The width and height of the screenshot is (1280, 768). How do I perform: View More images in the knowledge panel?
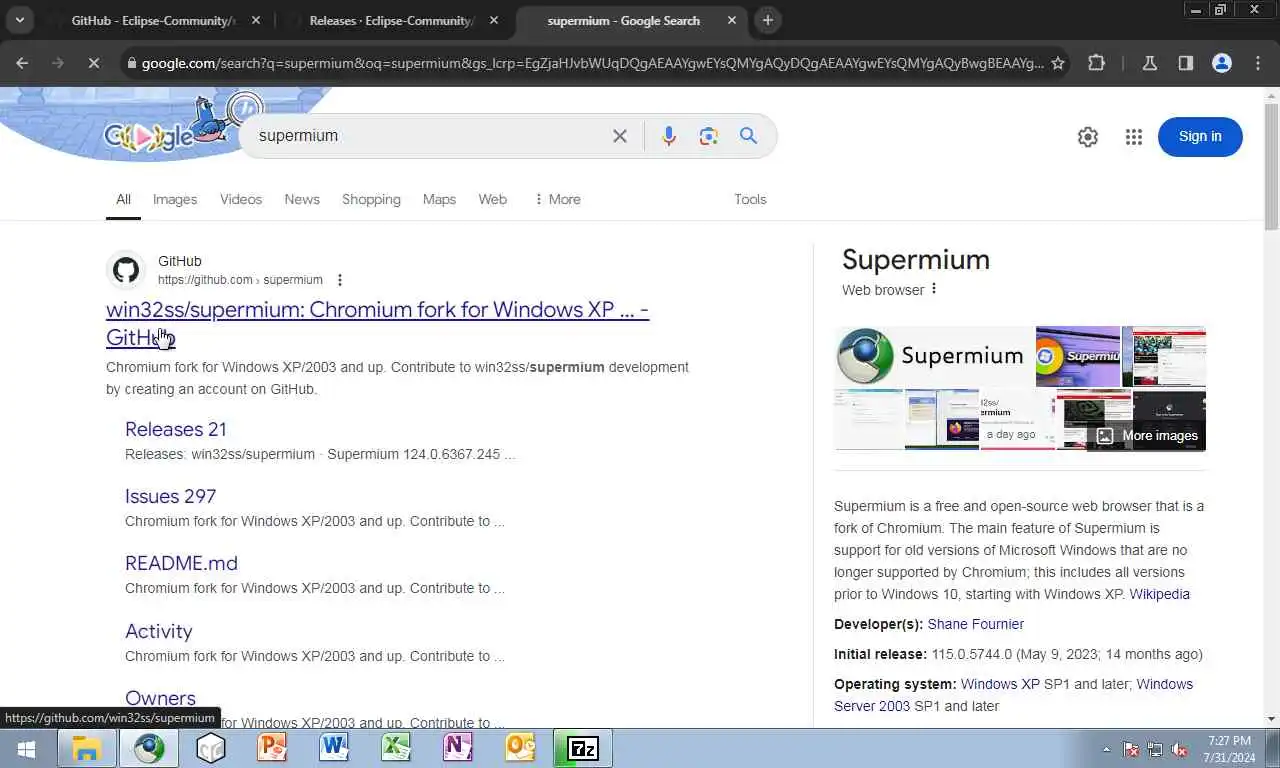click(1147, 436)
